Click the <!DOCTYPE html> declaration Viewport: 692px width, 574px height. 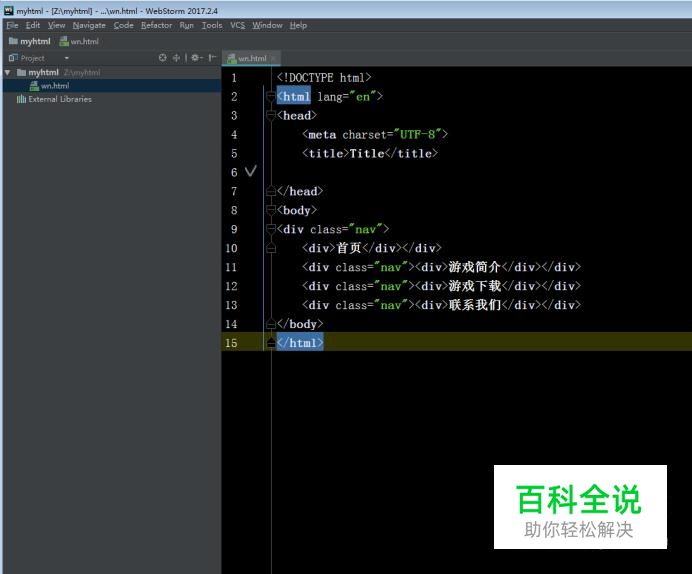click(x=324, y=78)
